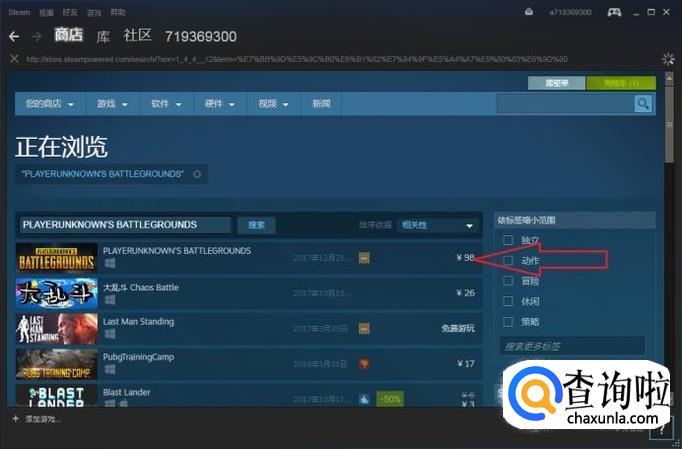This screenshot has width=682, height=449.
Task: Open the 相关性 sort order dropdown
Action: coord(437,225)
